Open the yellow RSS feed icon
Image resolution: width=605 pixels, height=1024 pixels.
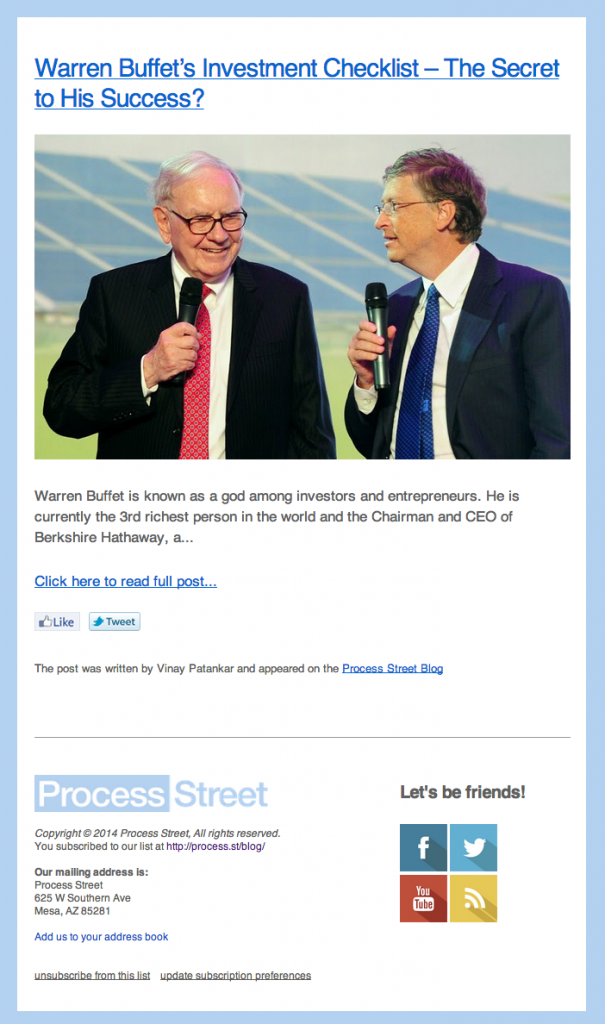pyautogui.click(x=474, y=899)
